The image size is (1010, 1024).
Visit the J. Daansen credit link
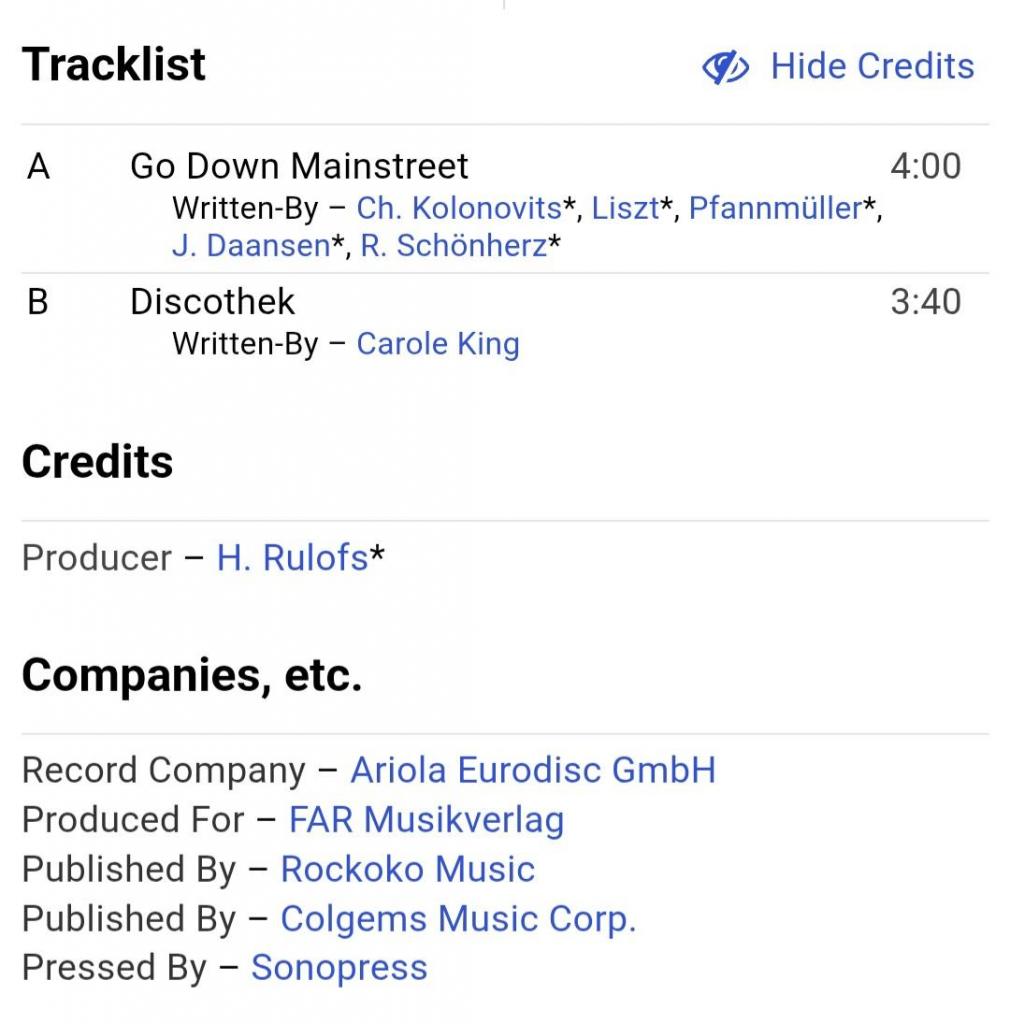pyautogui.click(x=251, y=246)
